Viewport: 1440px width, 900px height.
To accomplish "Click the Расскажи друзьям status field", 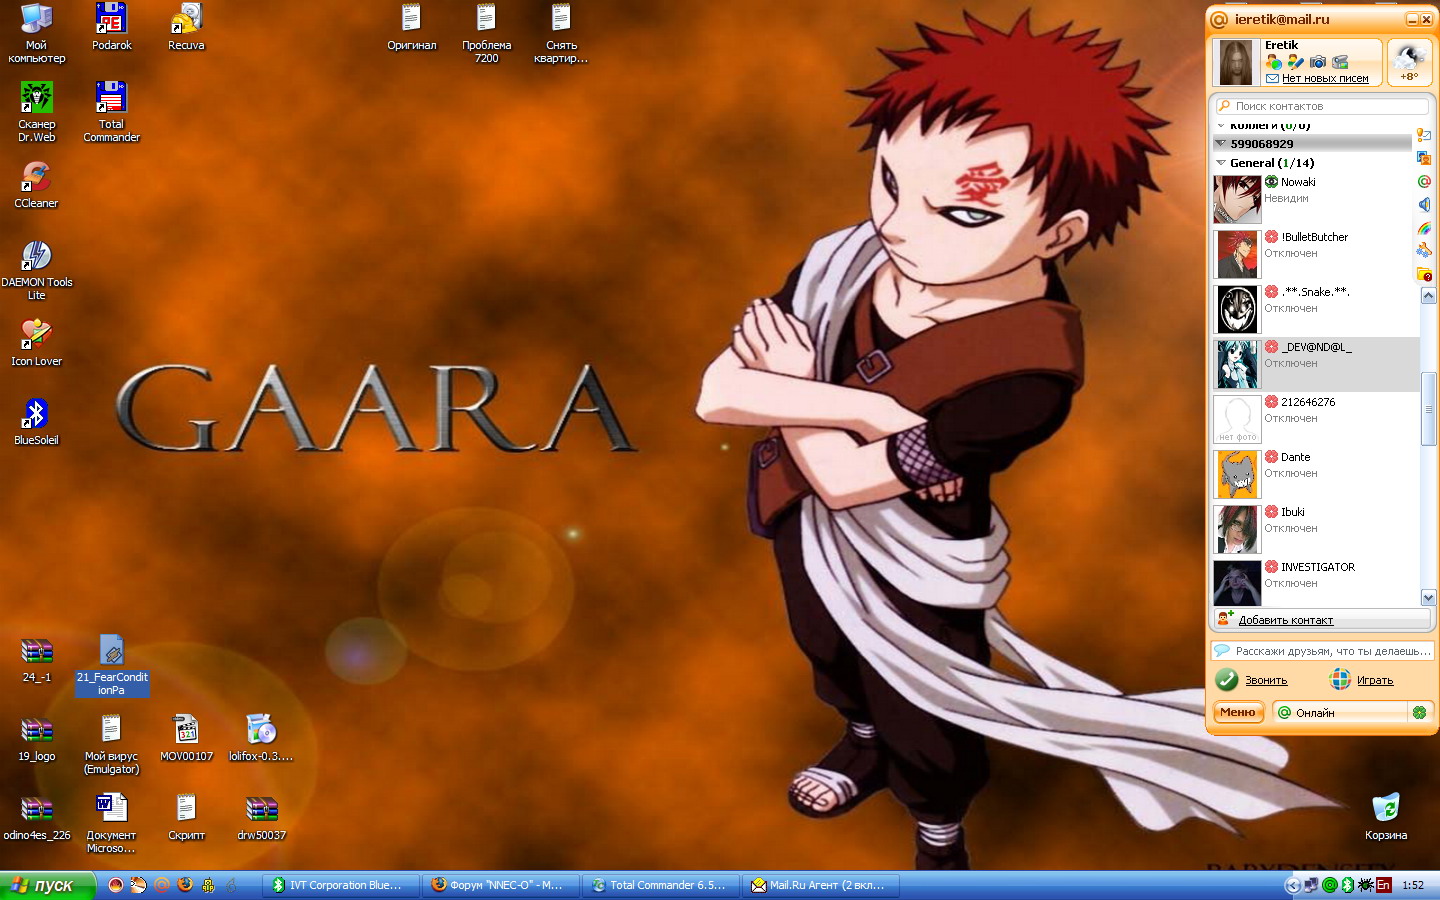I will [1323, 651].
